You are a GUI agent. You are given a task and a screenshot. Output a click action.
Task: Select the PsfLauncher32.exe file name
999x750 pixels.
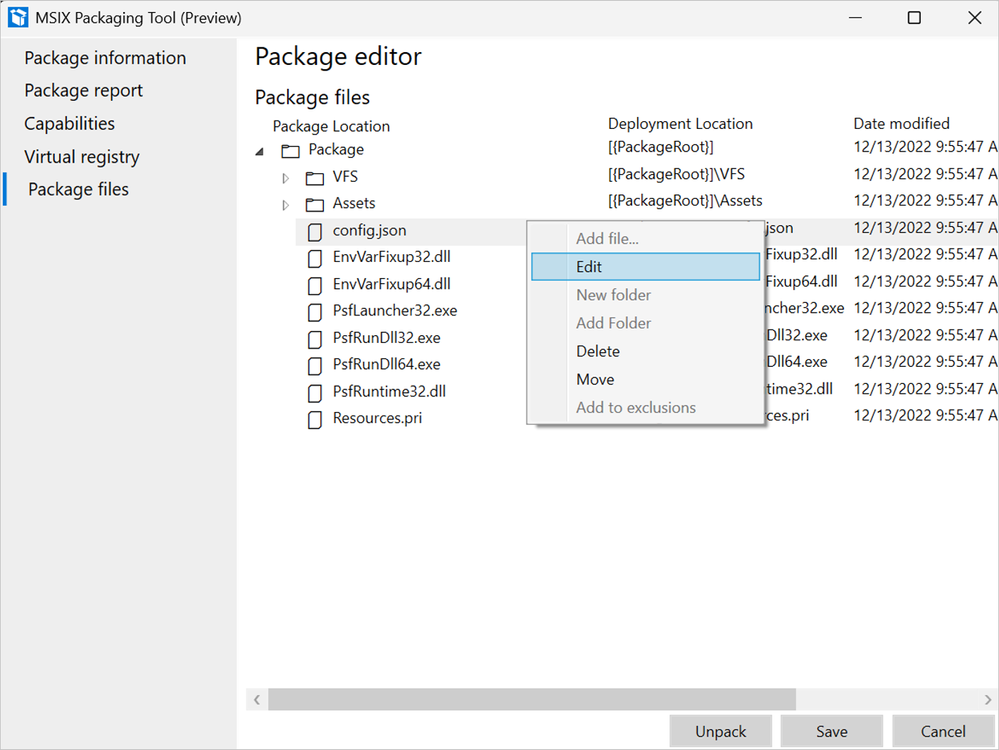coord(395,311)
